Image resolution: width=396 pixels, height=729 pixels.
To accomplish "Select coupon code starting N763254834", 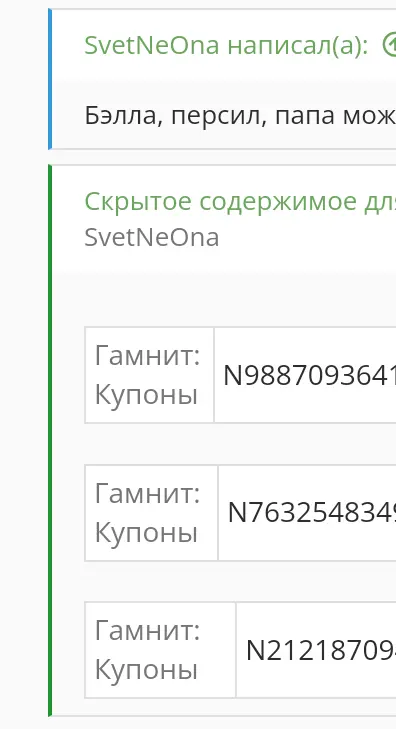I will (x=311, y=513).
